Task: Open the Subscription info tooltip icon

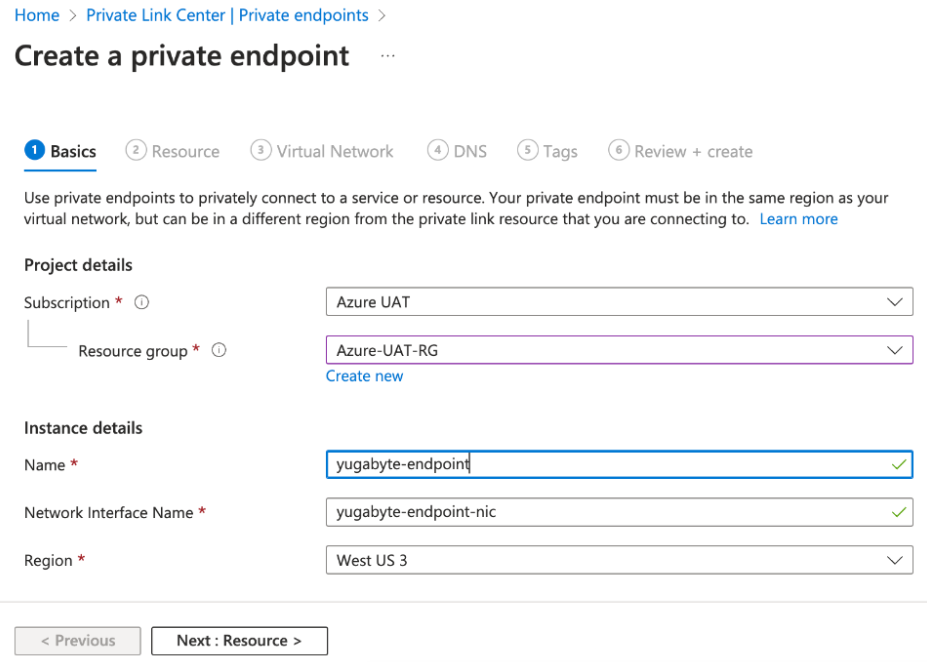Action: [140, 302]
